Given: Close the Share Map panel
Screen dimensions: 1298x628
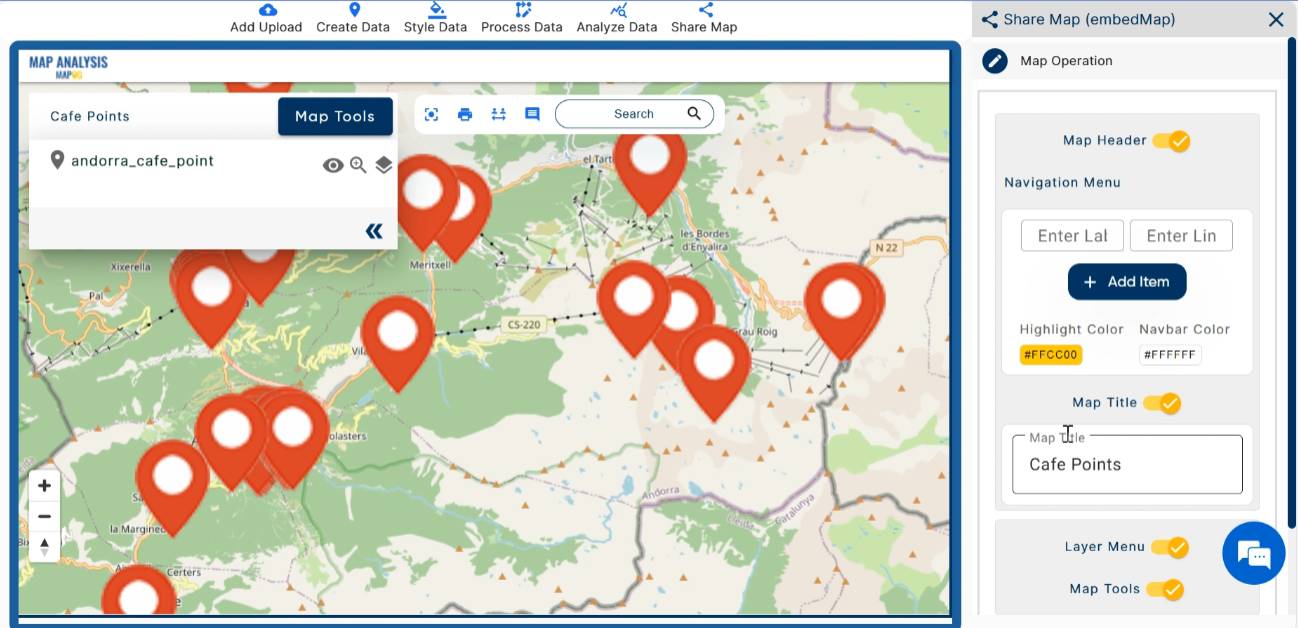Looking at the screenshot, I should click(1276, 19).
